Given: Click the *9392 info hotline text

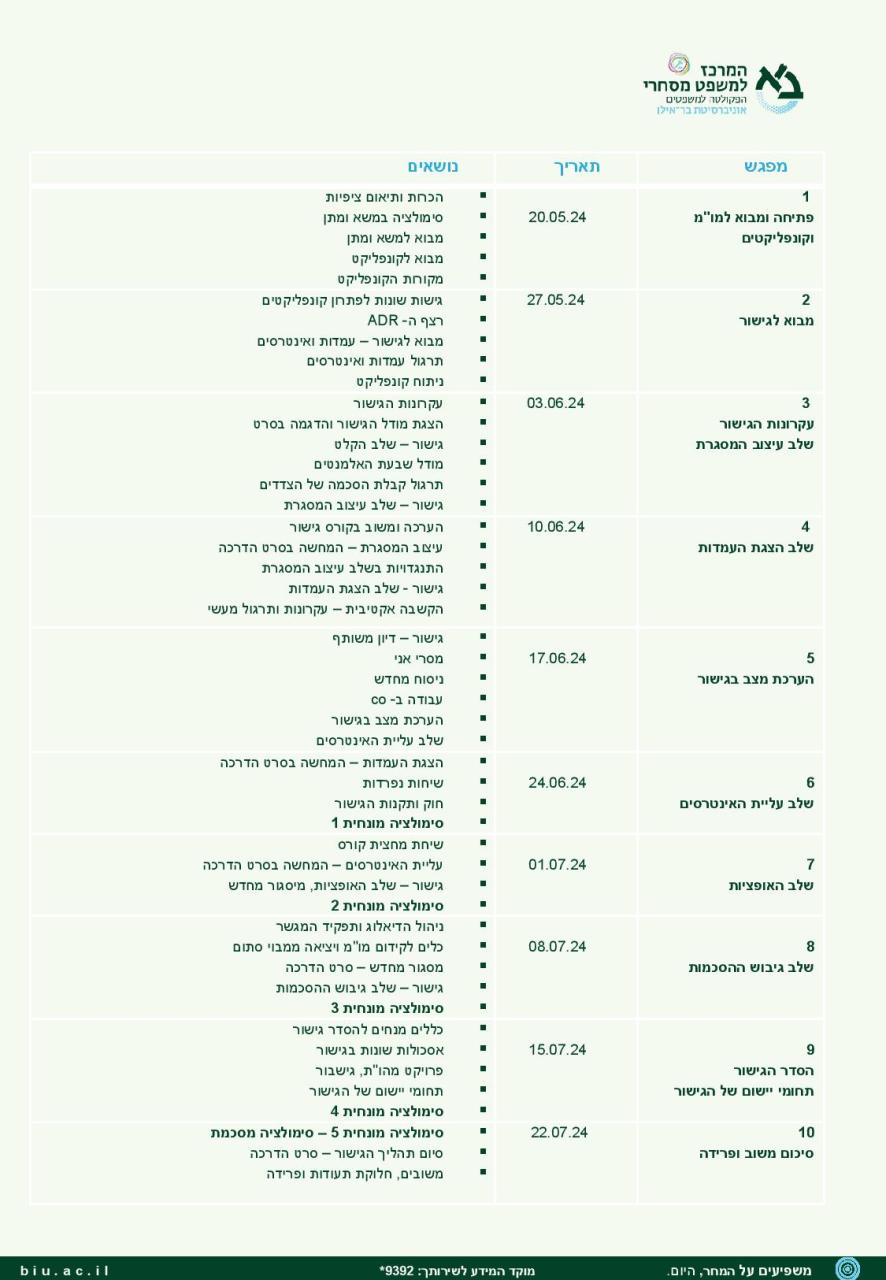Looking at the screenshot, I should pos(472,1270).
